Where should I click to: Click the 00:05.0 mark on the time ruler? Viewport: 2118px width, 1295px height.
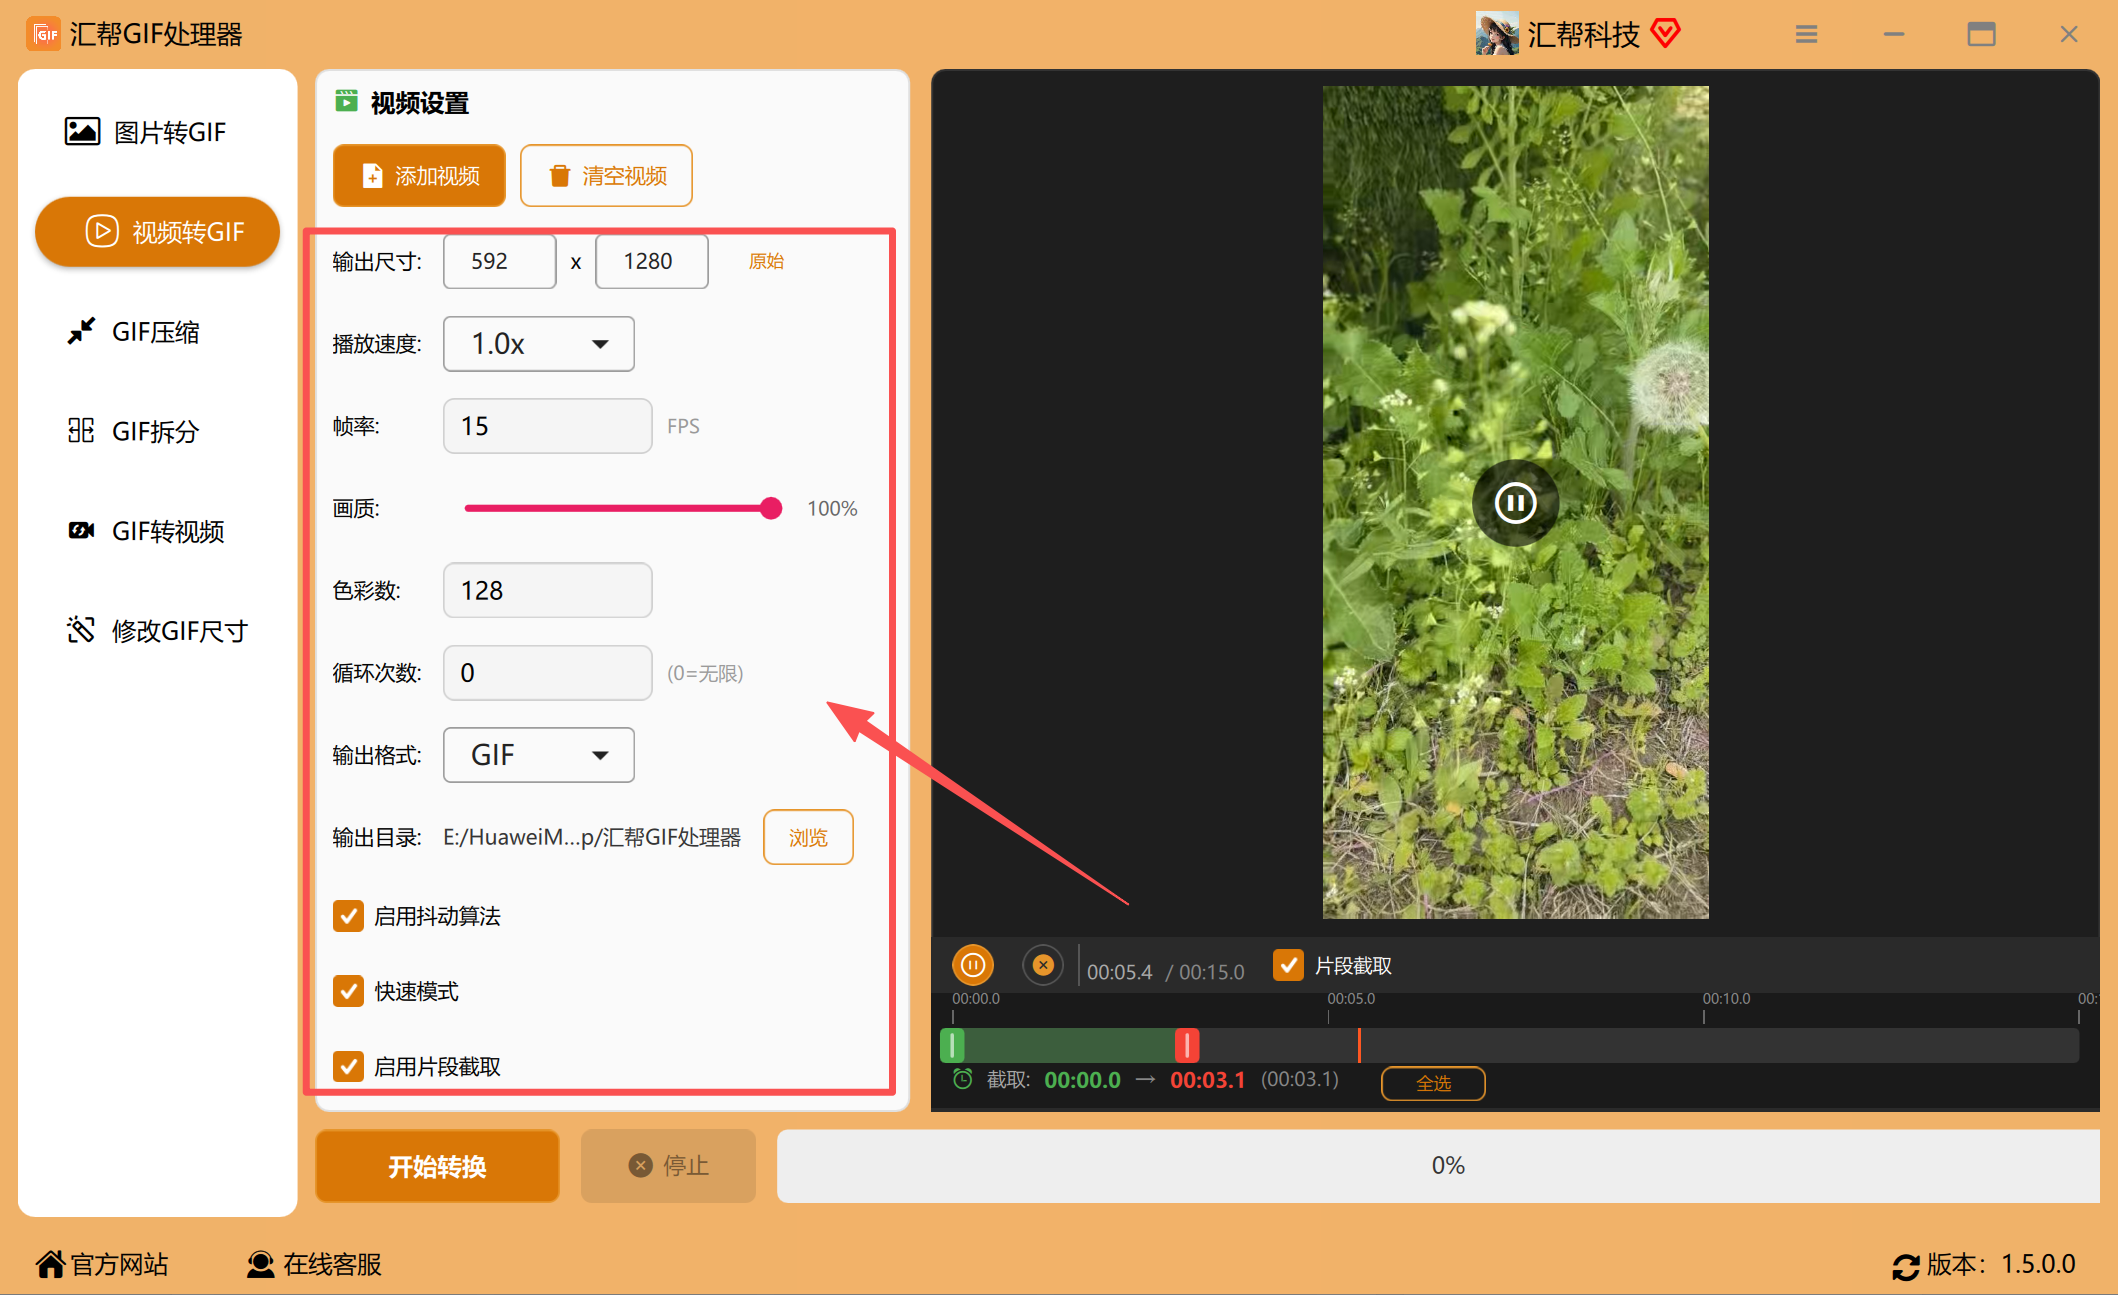pos(1351,999)
